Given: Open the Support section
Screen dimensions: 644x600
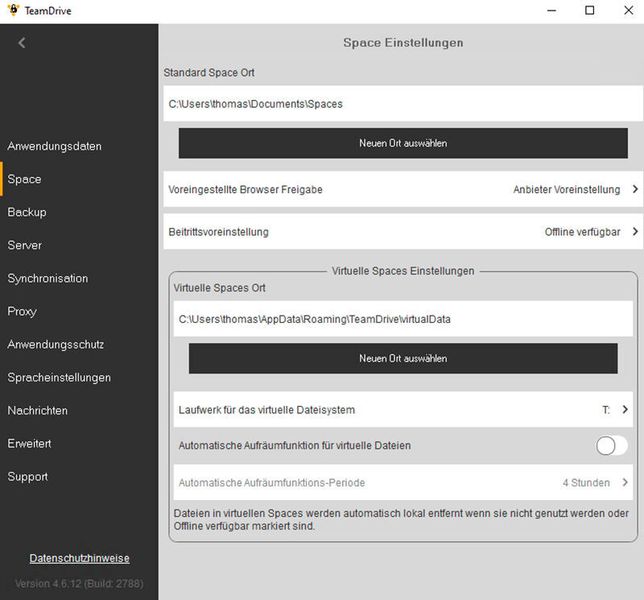Looking at the screenshot, I should point(28,476).
